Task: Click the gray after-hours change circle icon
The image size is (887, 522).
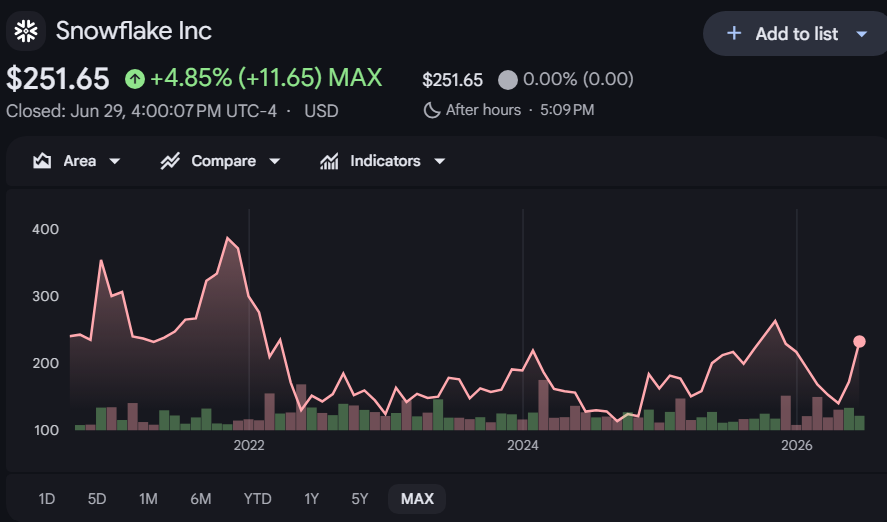Action: tap(507, 80)
